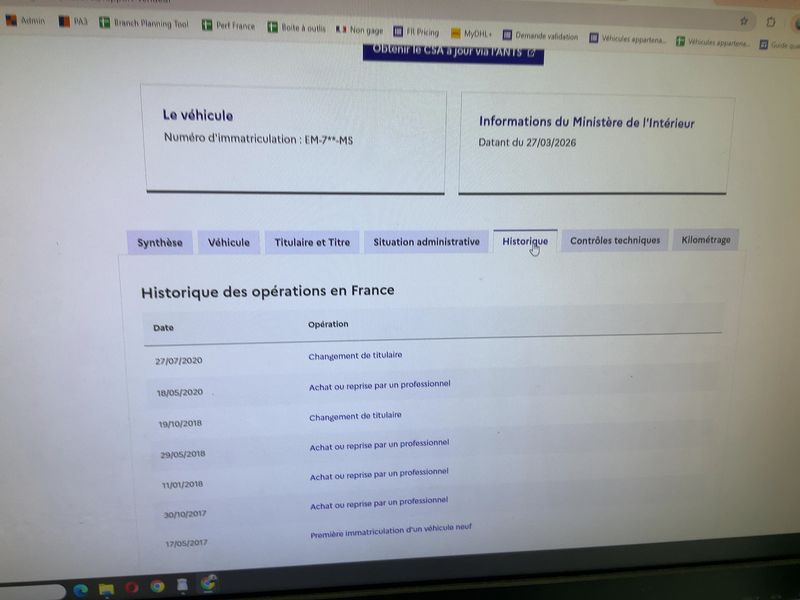Select the date 19/10/2018

(180, 423)
